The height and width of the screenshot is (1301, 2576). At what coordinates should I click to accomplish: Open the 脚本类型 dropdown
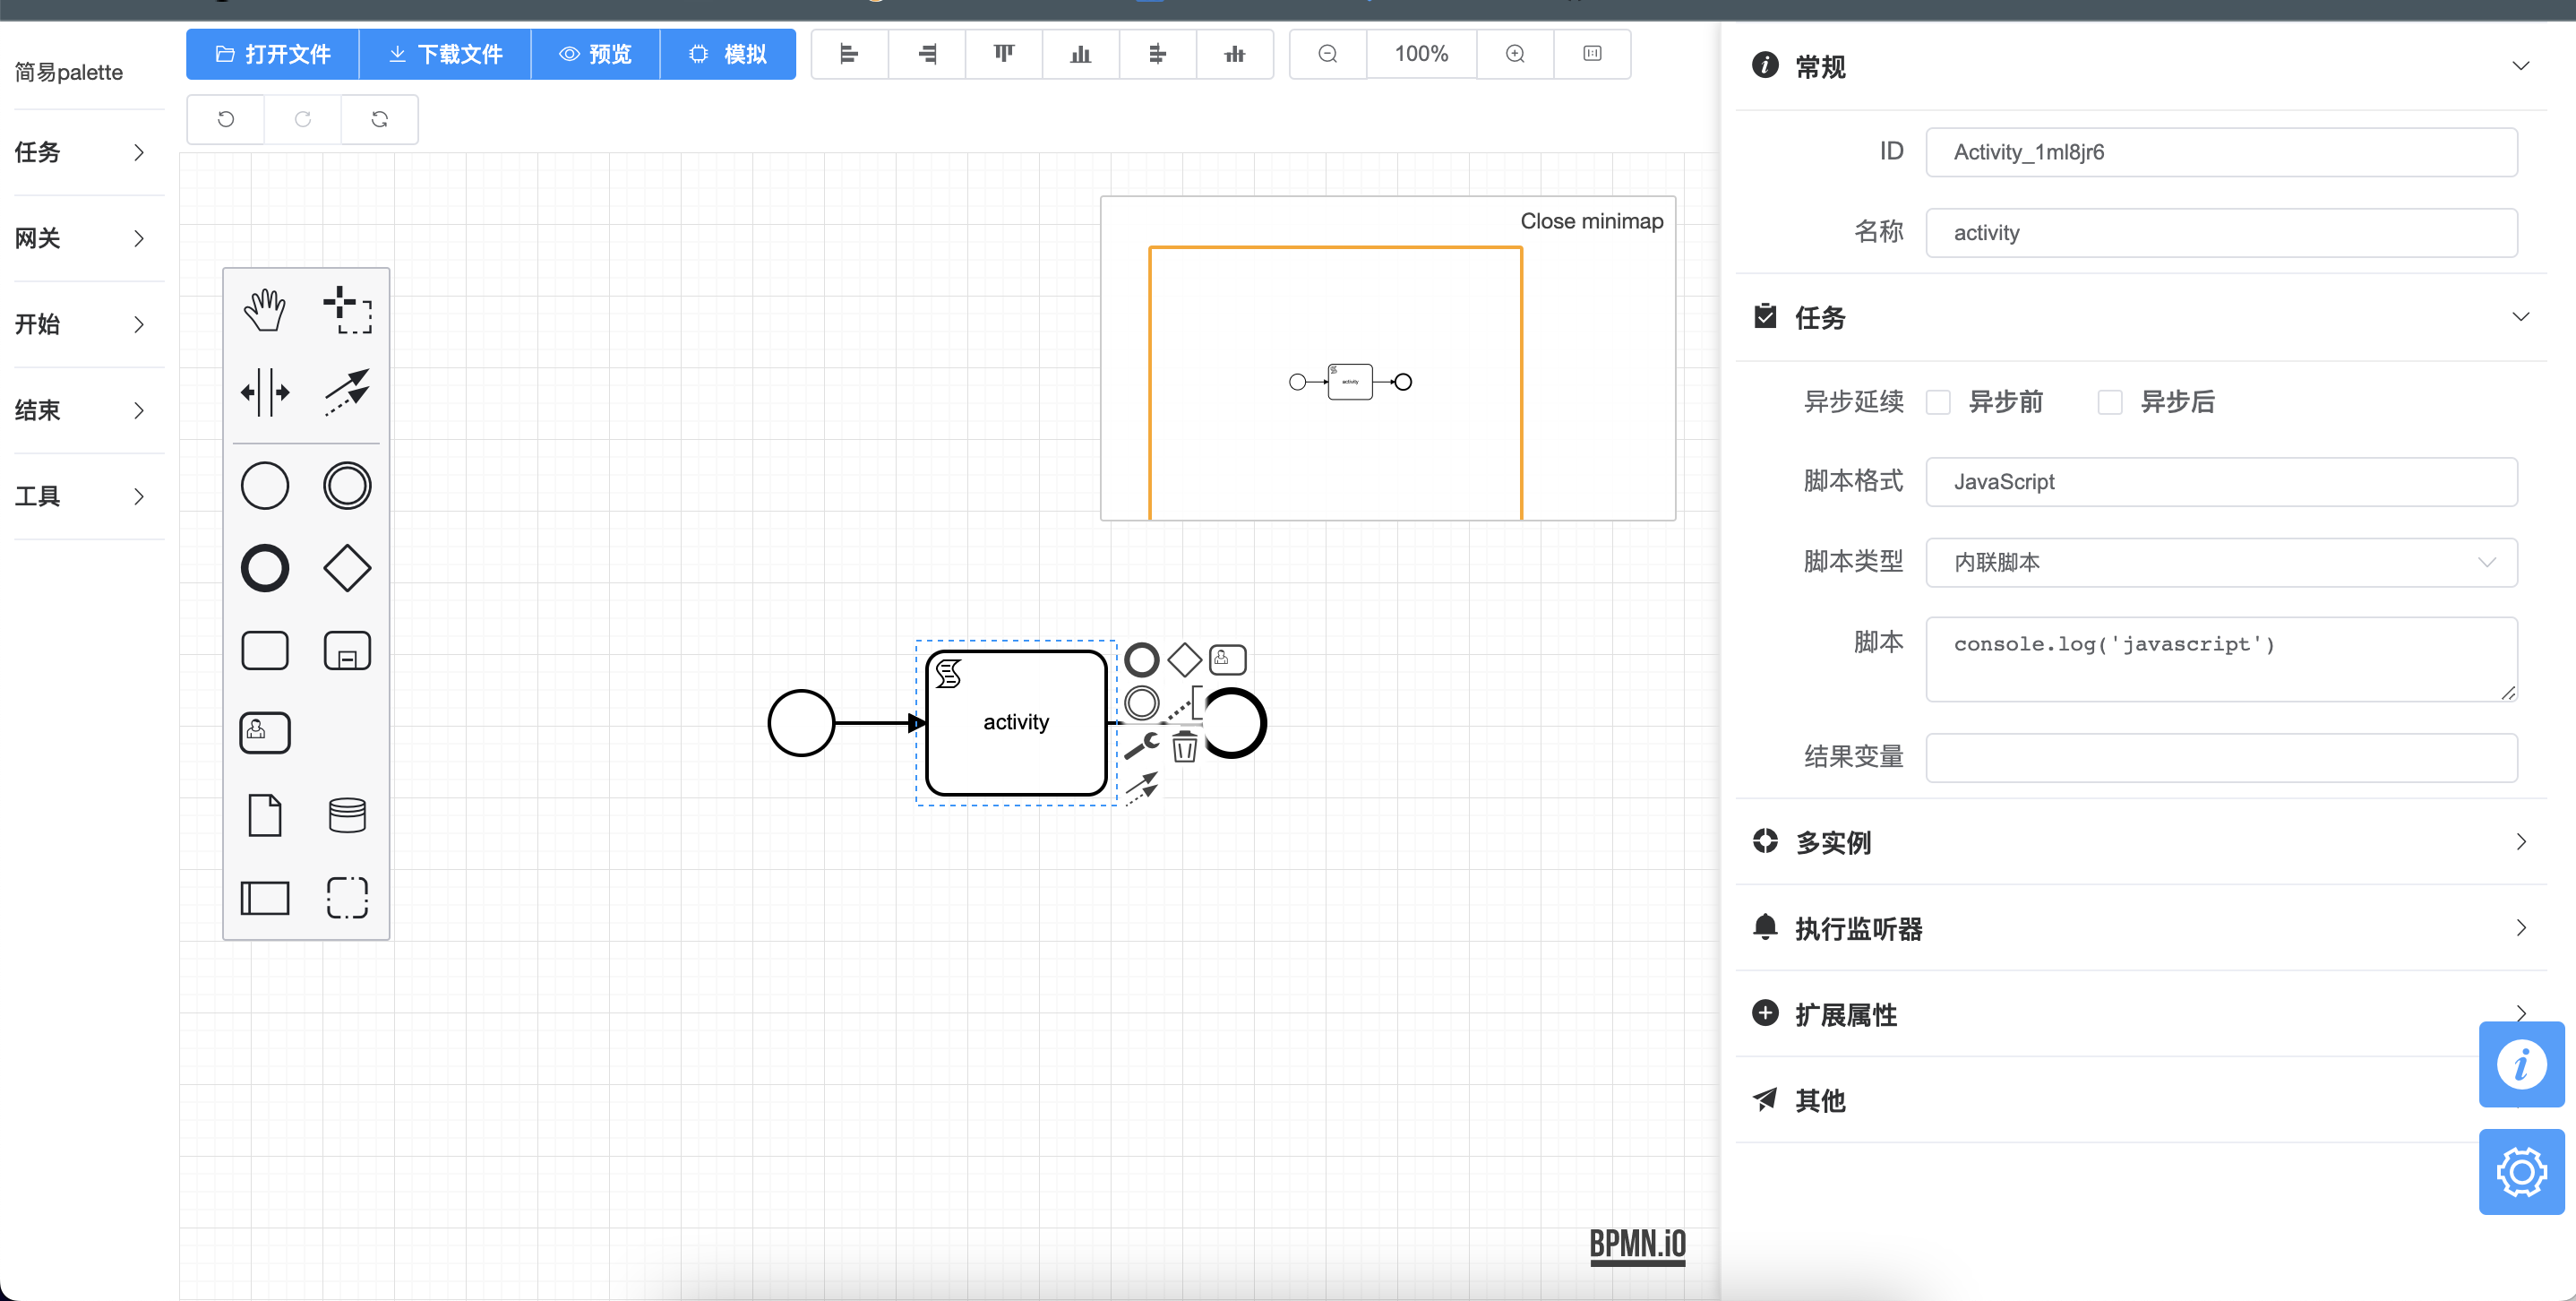pyautogui.click(x=2221, y=562)
